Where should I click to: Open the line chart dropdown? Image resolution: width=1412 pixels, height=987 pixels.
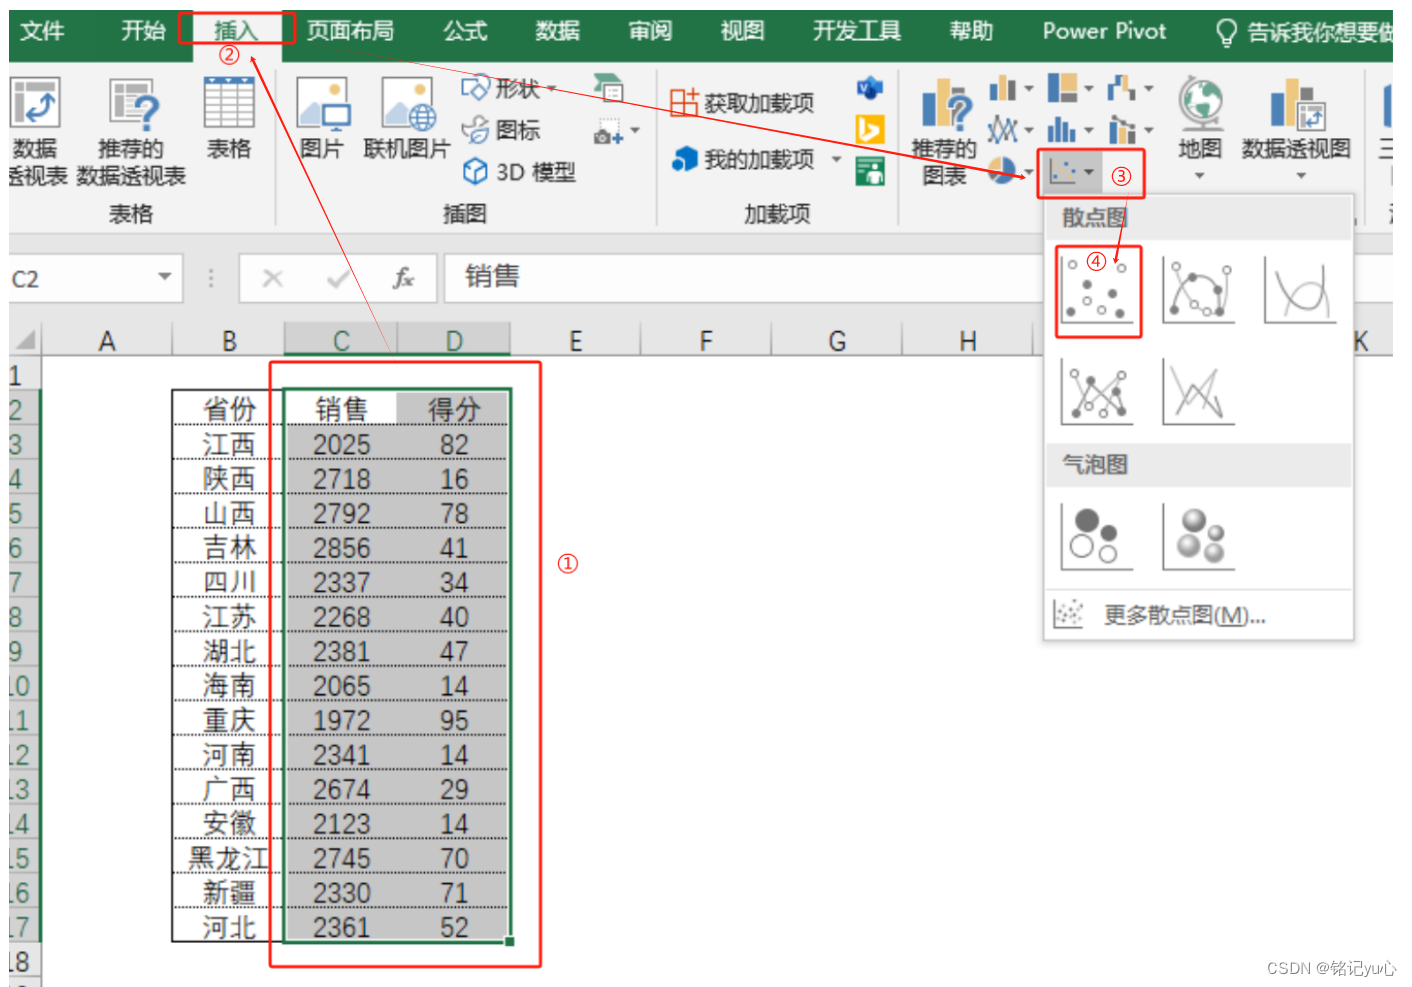click(1010, 130)
